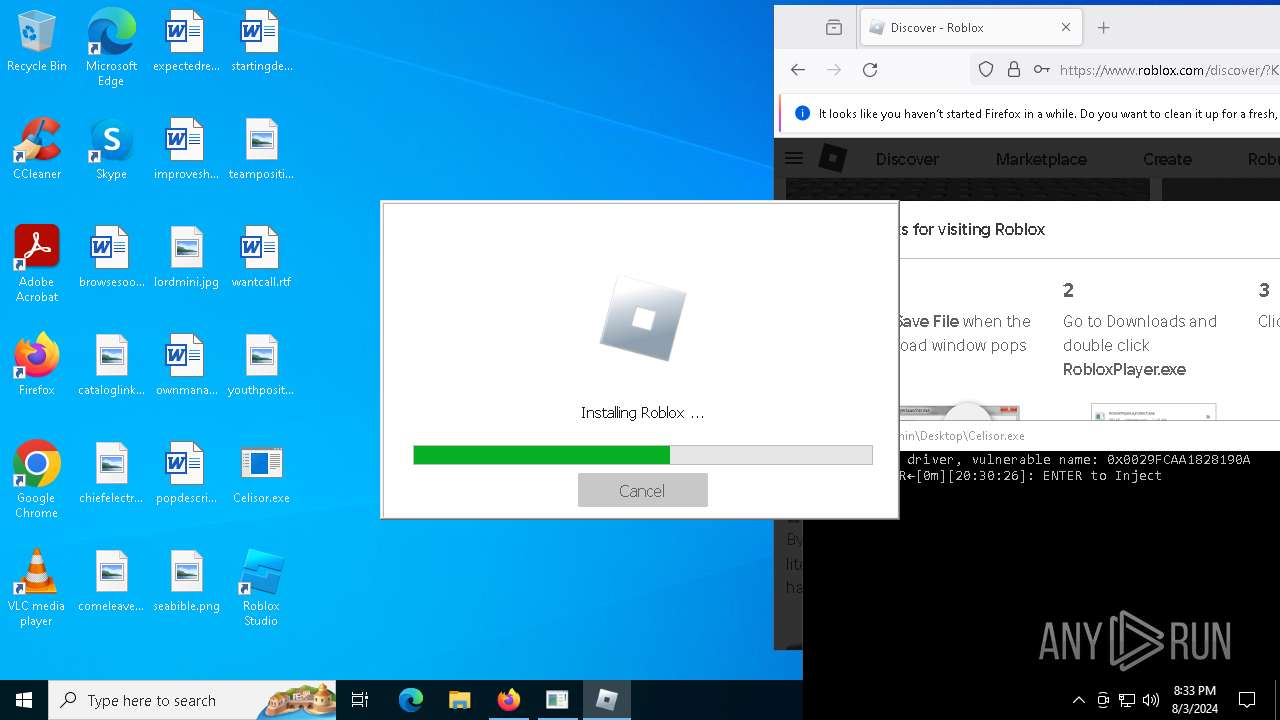The height and width of the screenshot is (720, 1280).
Task: Click the Roblox installation progress bar
Action: pos(642,455)
